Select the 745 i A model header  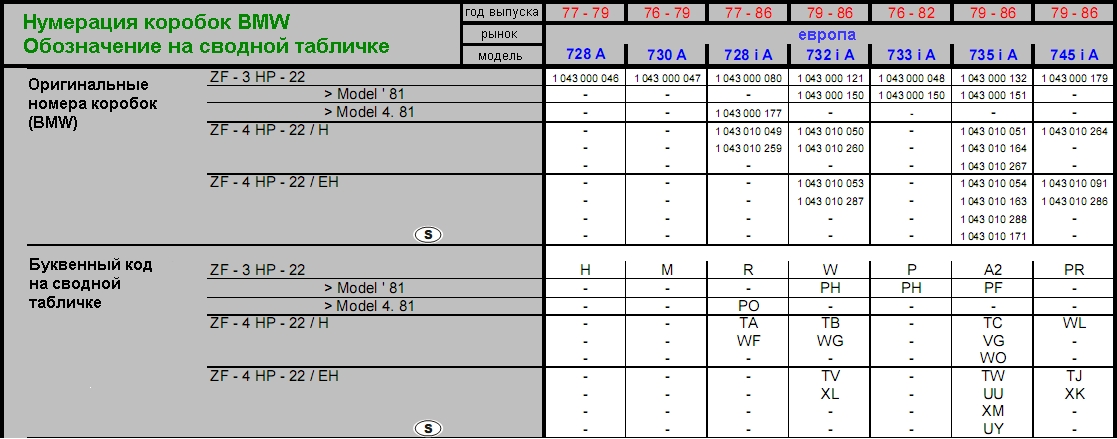tap(1075, 55)
